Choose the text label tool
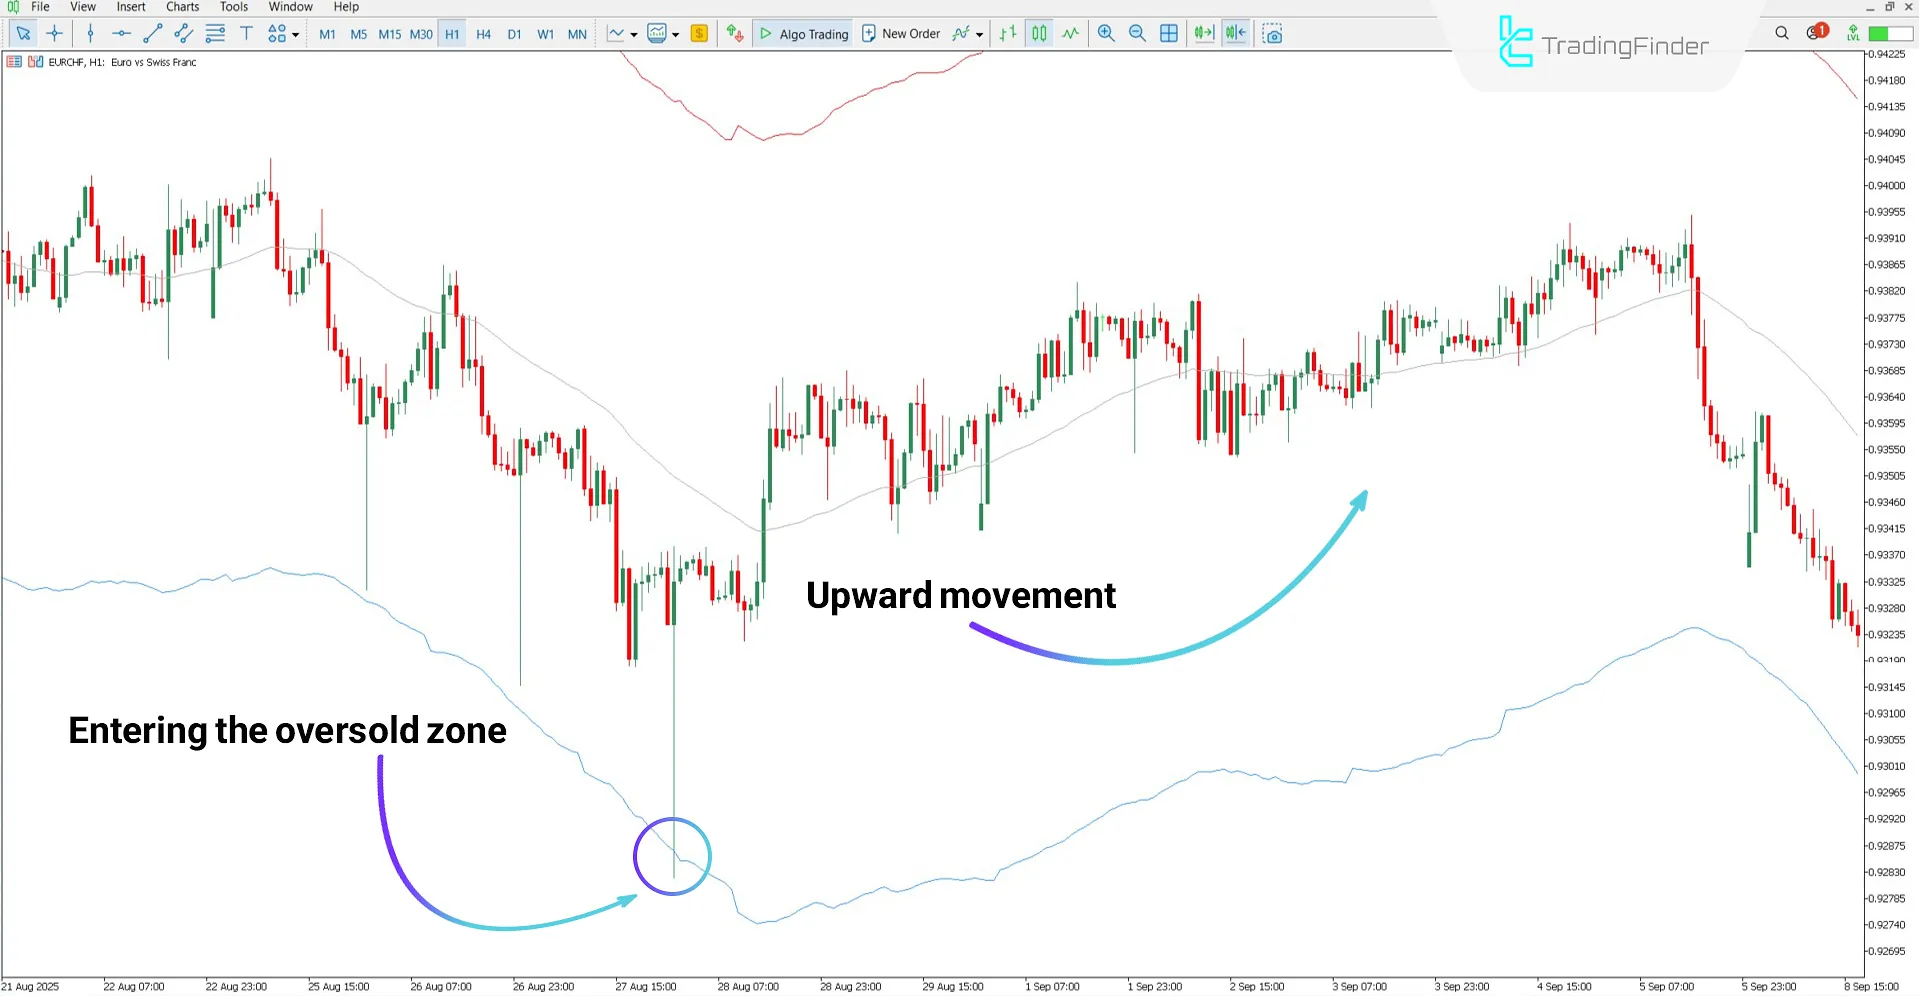Viewport: 1919px width, 996px height. click(246, 34)
